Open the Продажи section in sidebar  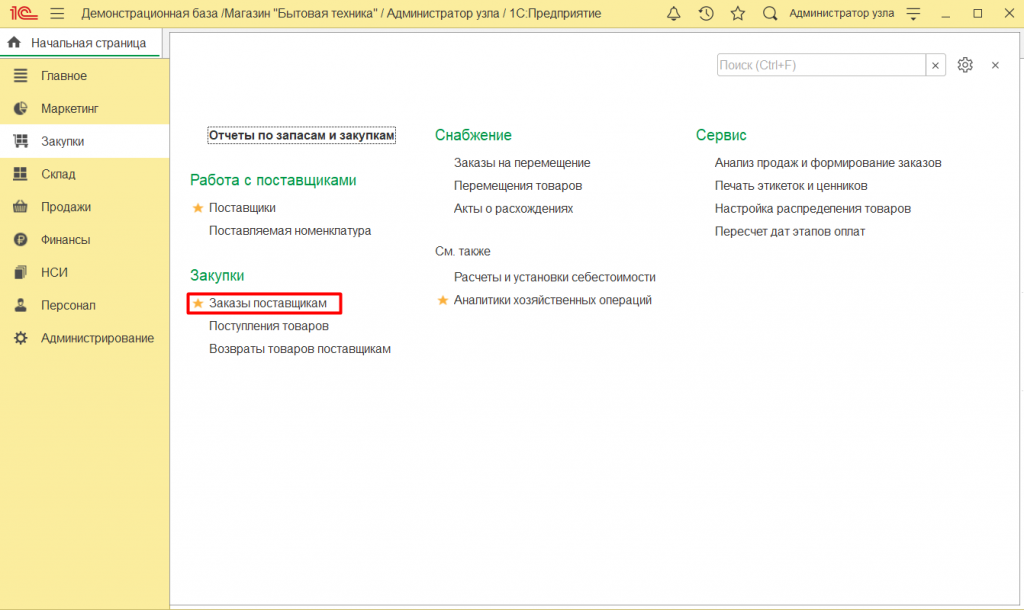66,207
